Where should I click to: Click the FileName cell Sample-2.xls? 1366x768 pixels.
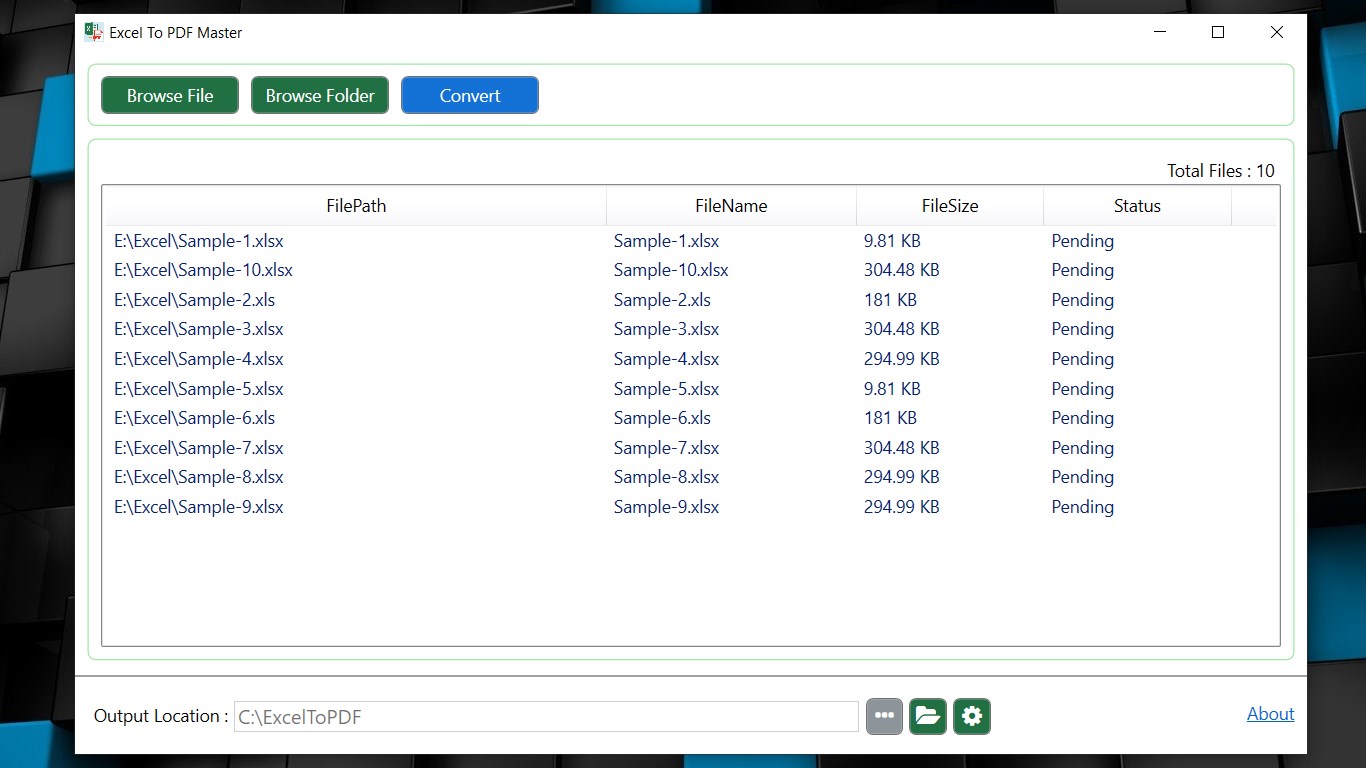(x=662, y=300)
